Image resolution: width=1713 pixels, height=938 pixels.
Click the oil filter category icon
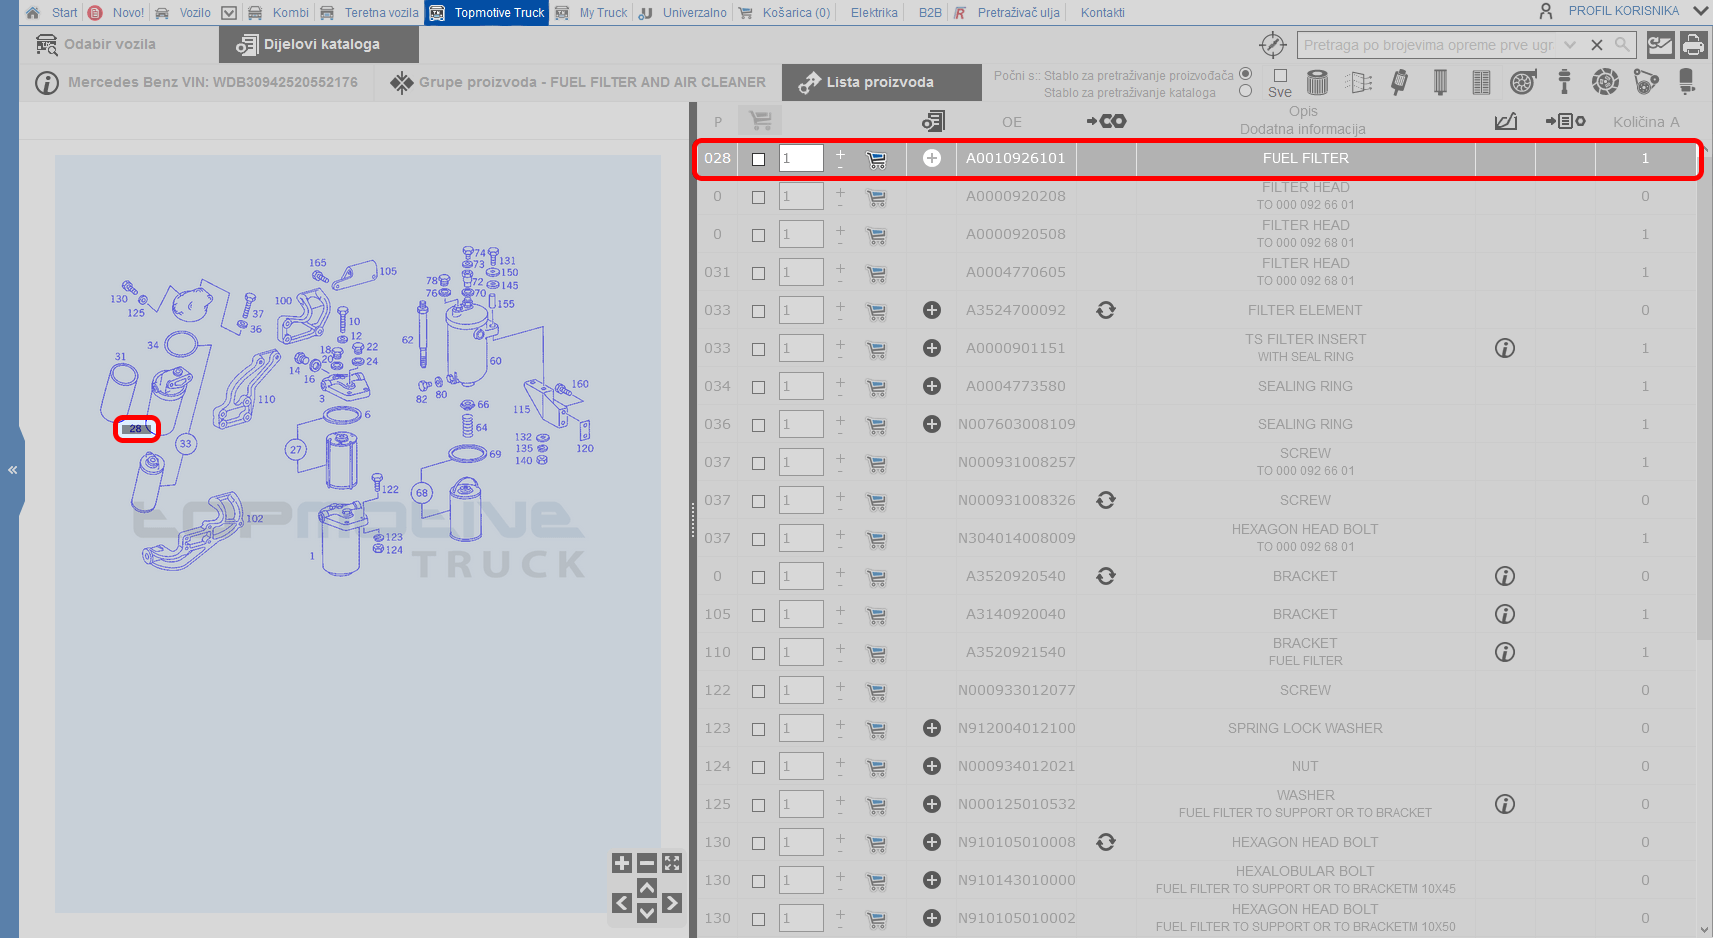(x=1317, y=82)
